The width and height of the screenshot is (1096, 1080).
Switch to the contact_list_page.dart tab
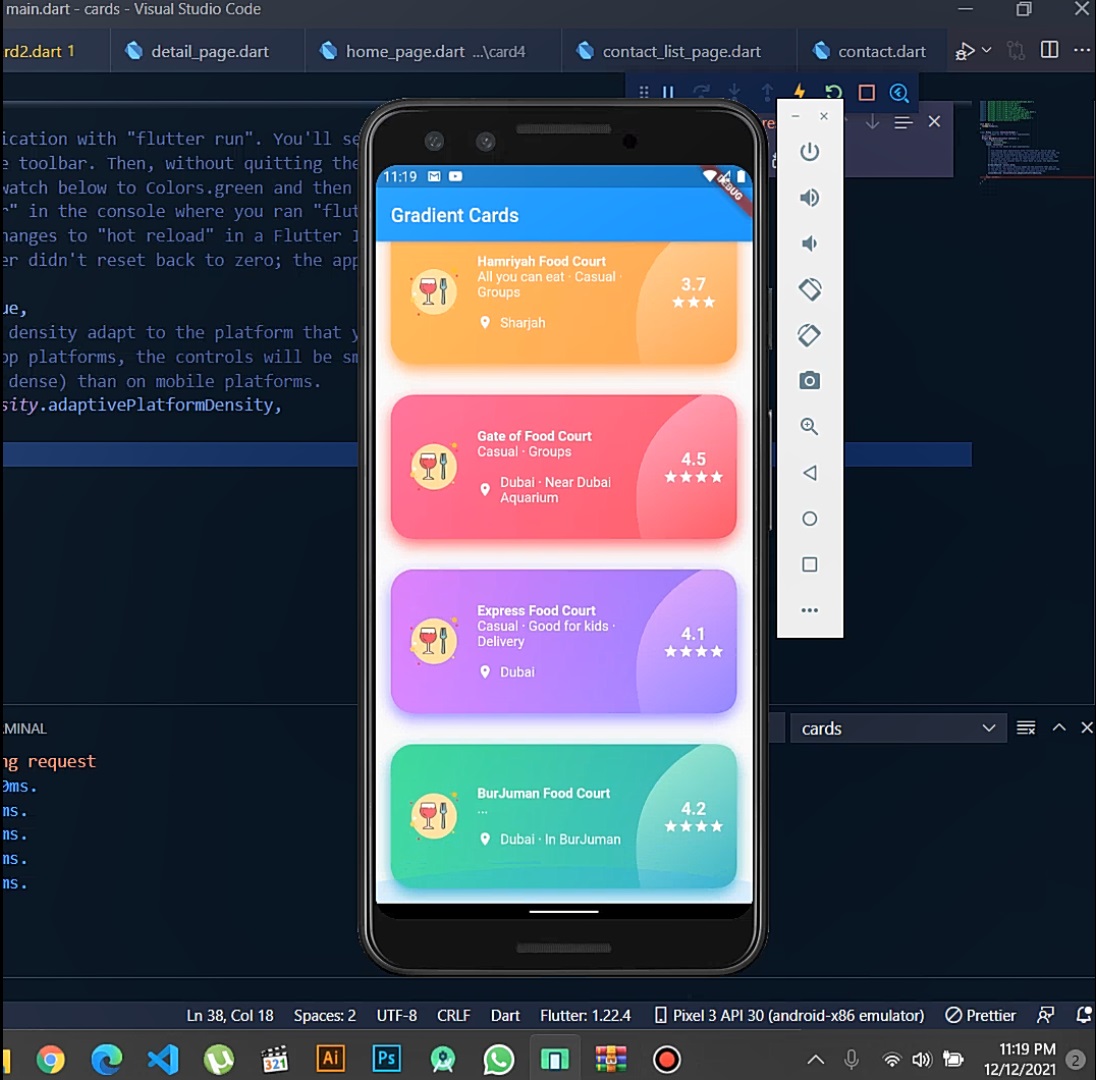pyautogui.click(x=679, y=50)
